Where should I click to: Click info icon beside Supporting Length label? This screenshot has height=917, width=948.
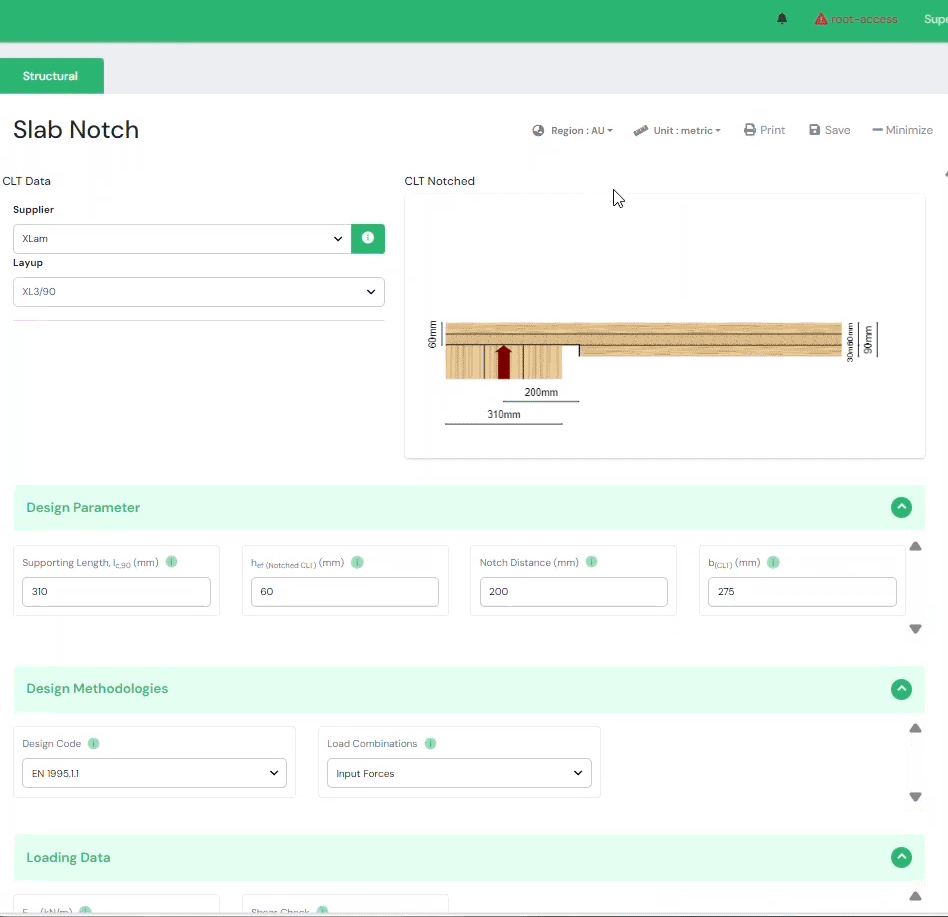(x=171, y=562)
